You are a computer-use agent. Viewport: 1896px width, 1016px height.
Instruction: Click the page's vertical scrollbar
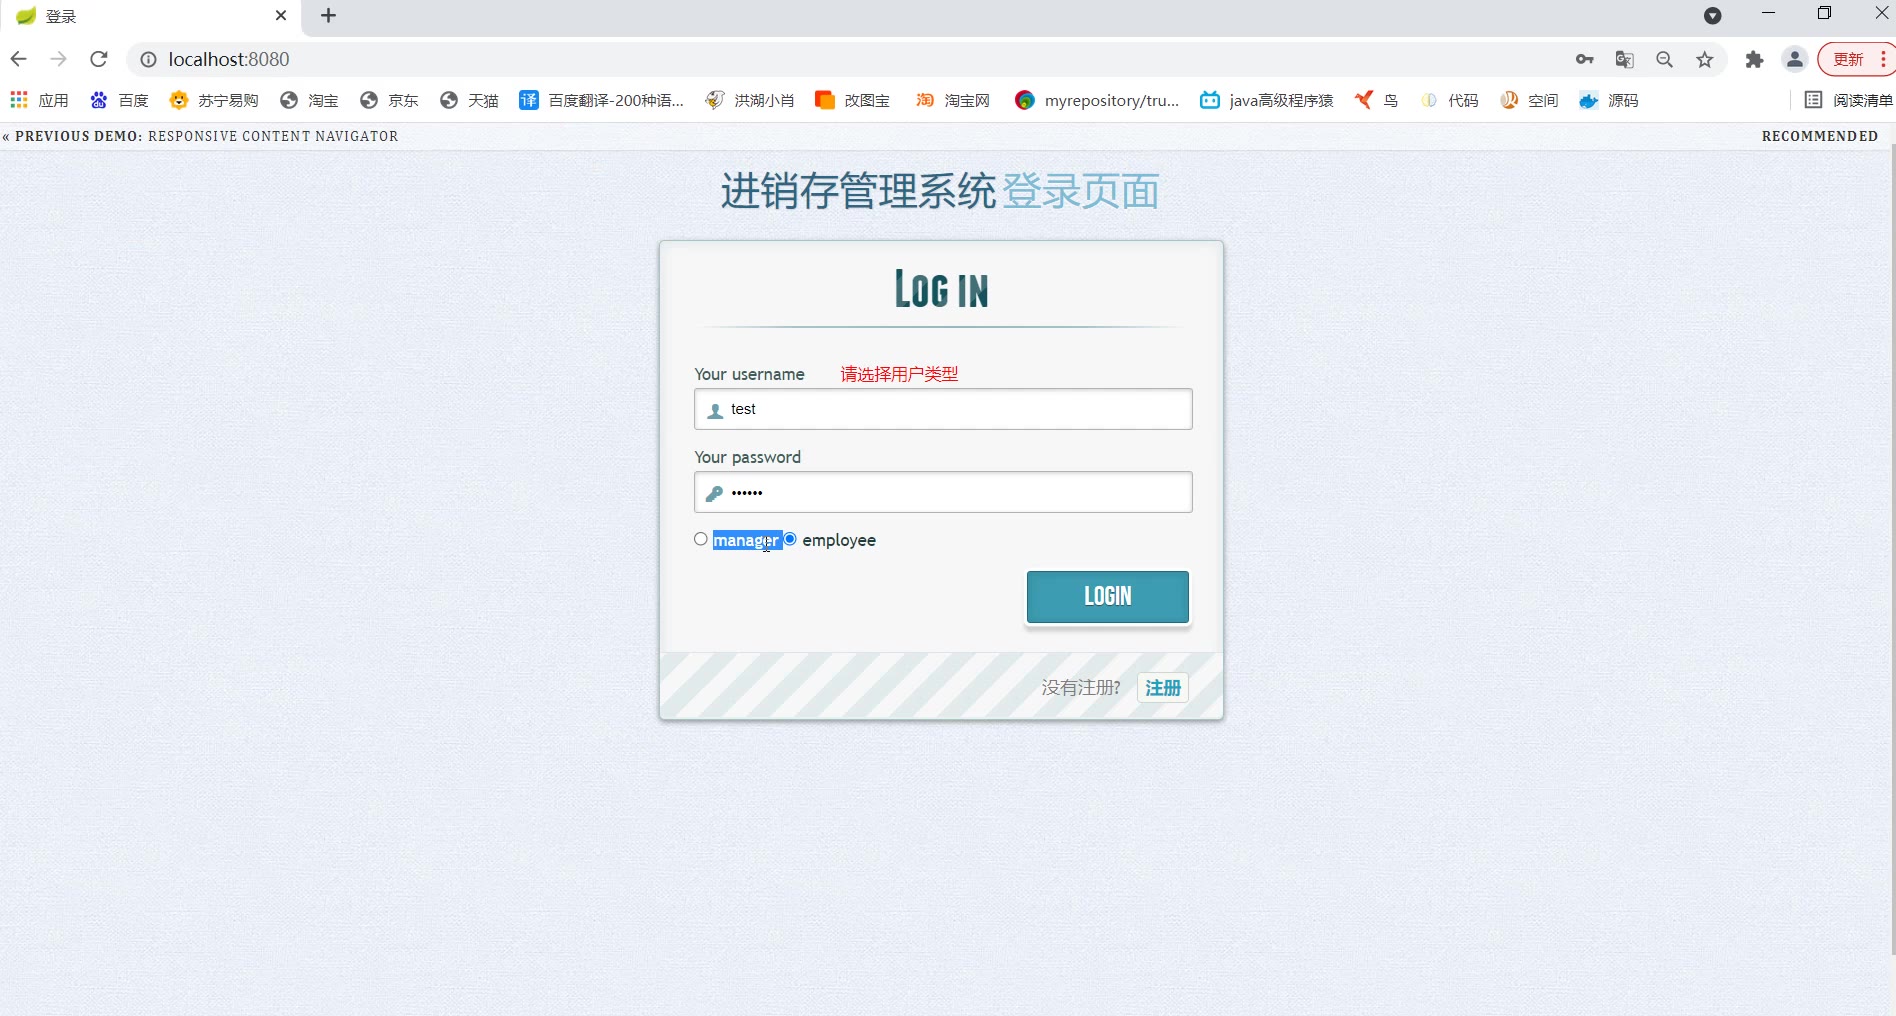[1892, 548]
